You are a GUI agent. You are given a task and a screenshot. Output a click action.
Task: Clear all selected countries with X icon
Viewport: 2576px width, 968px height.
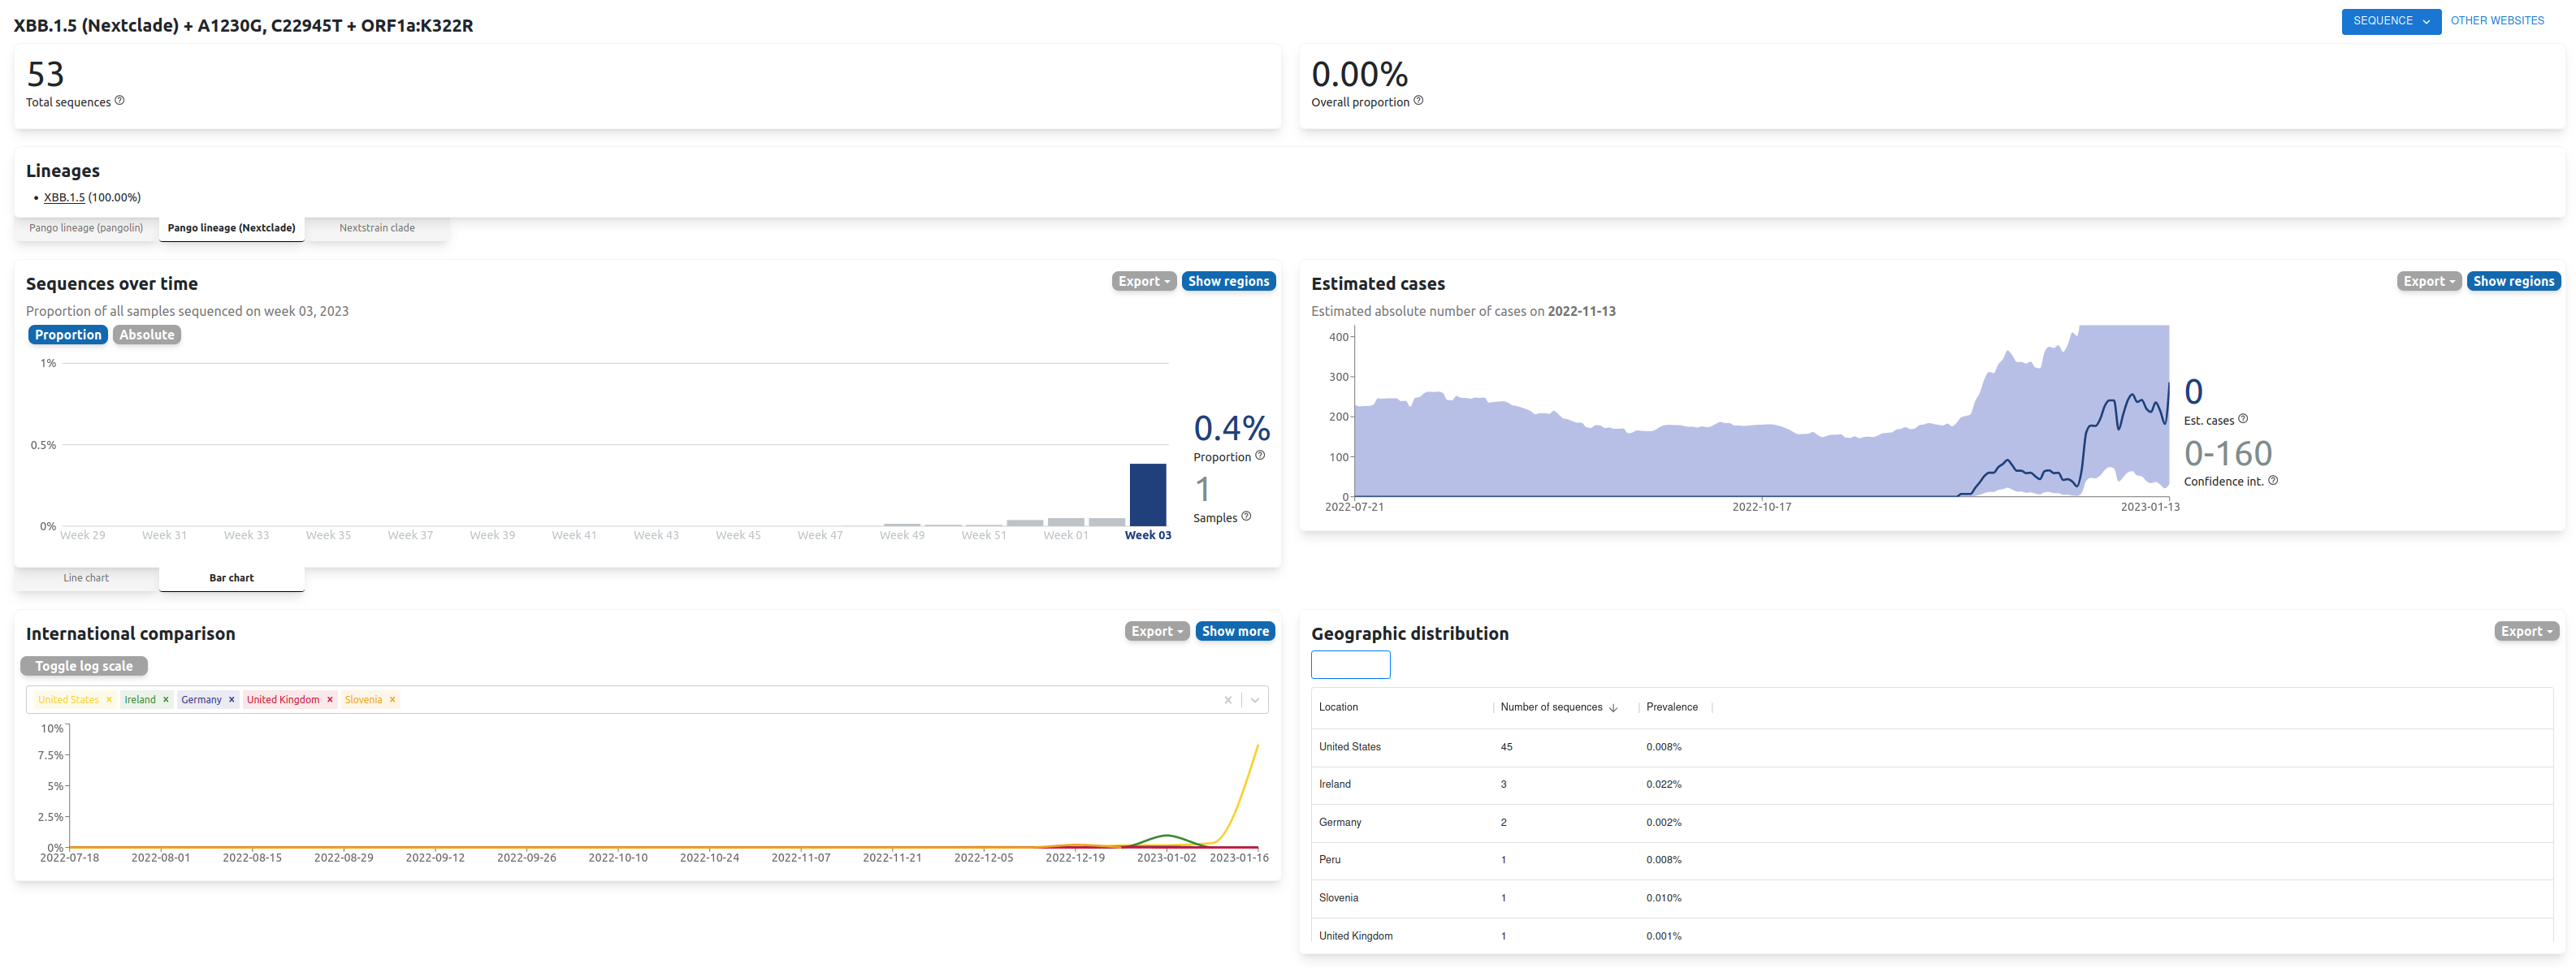point(1228,700)
